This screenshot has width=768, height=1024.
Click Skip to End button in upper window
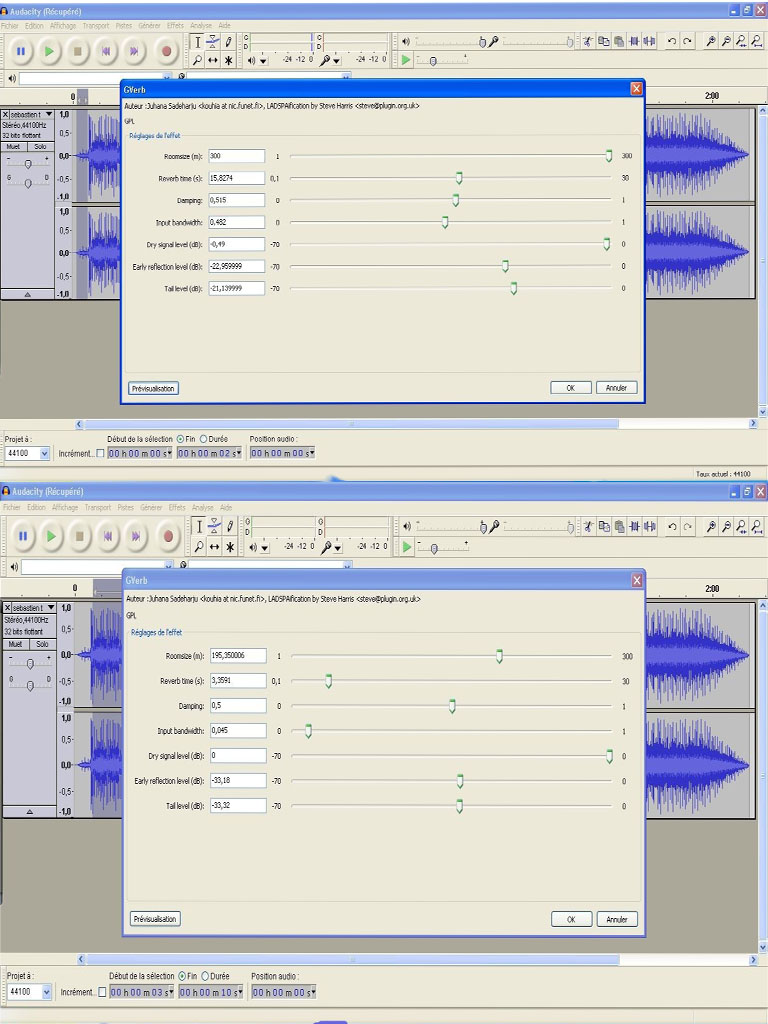136,51
